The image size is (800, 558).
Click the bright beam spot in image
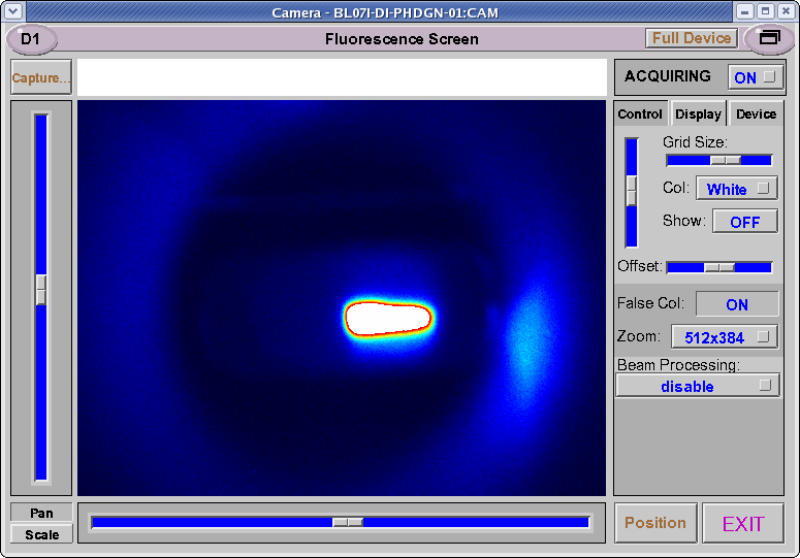click(389, 318)
